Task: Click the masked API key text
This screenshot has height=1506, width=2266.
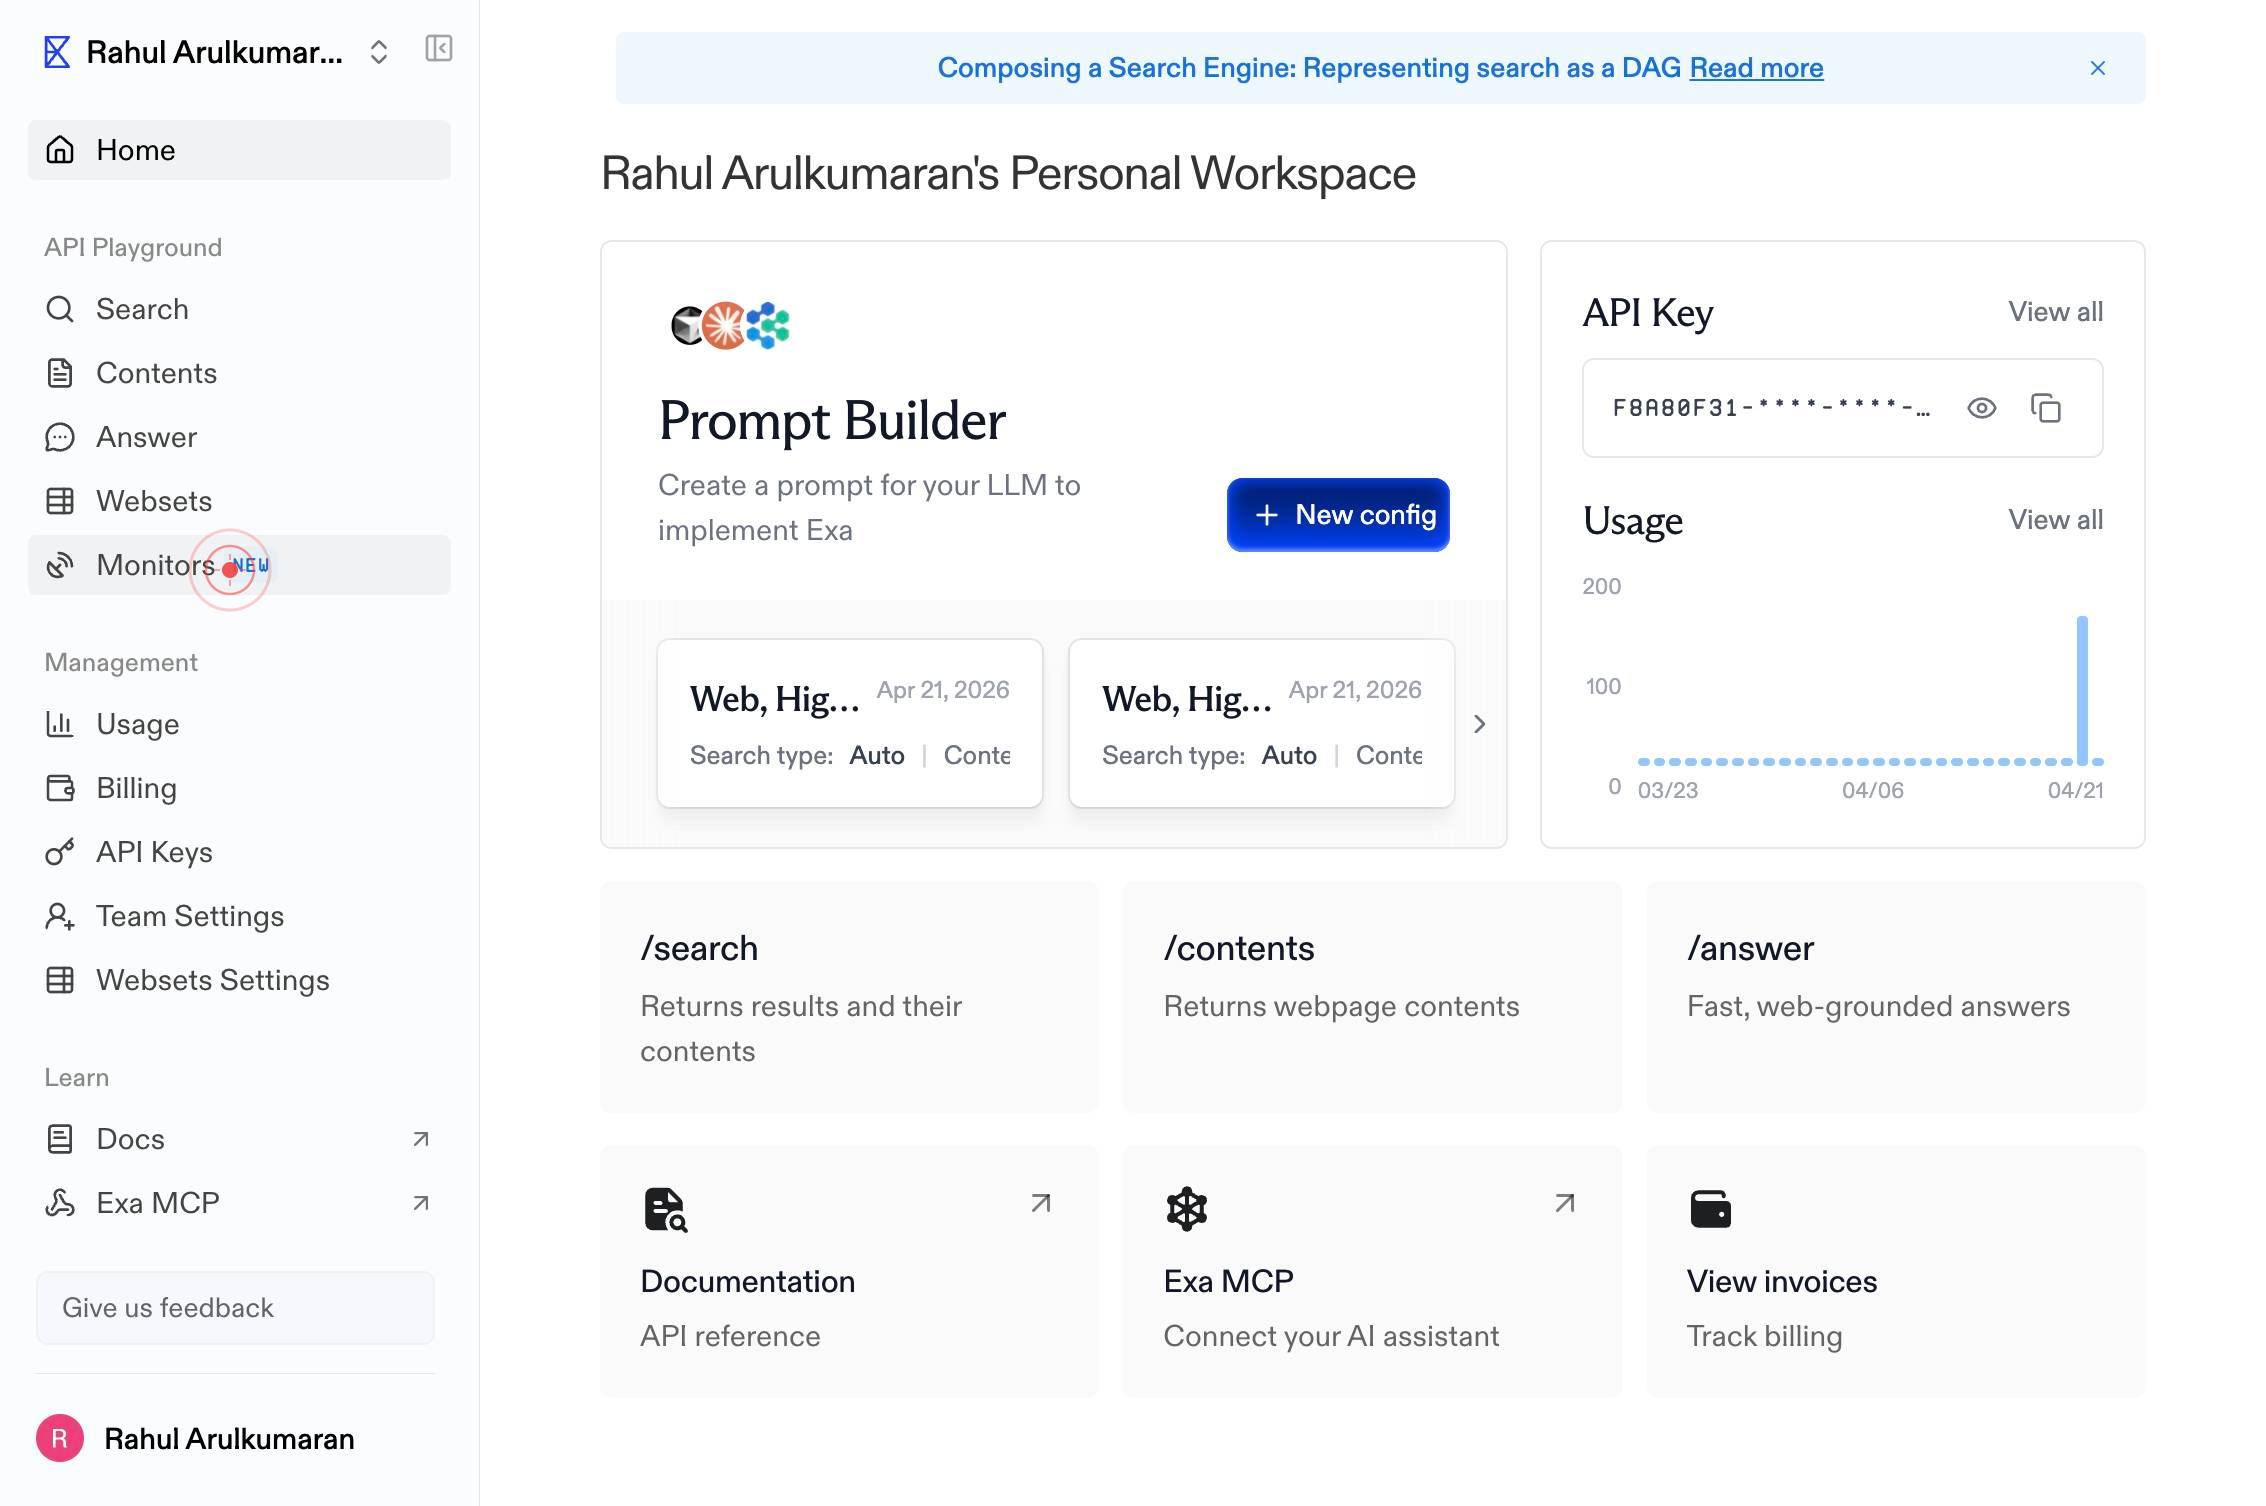Action: (1771, 408)
